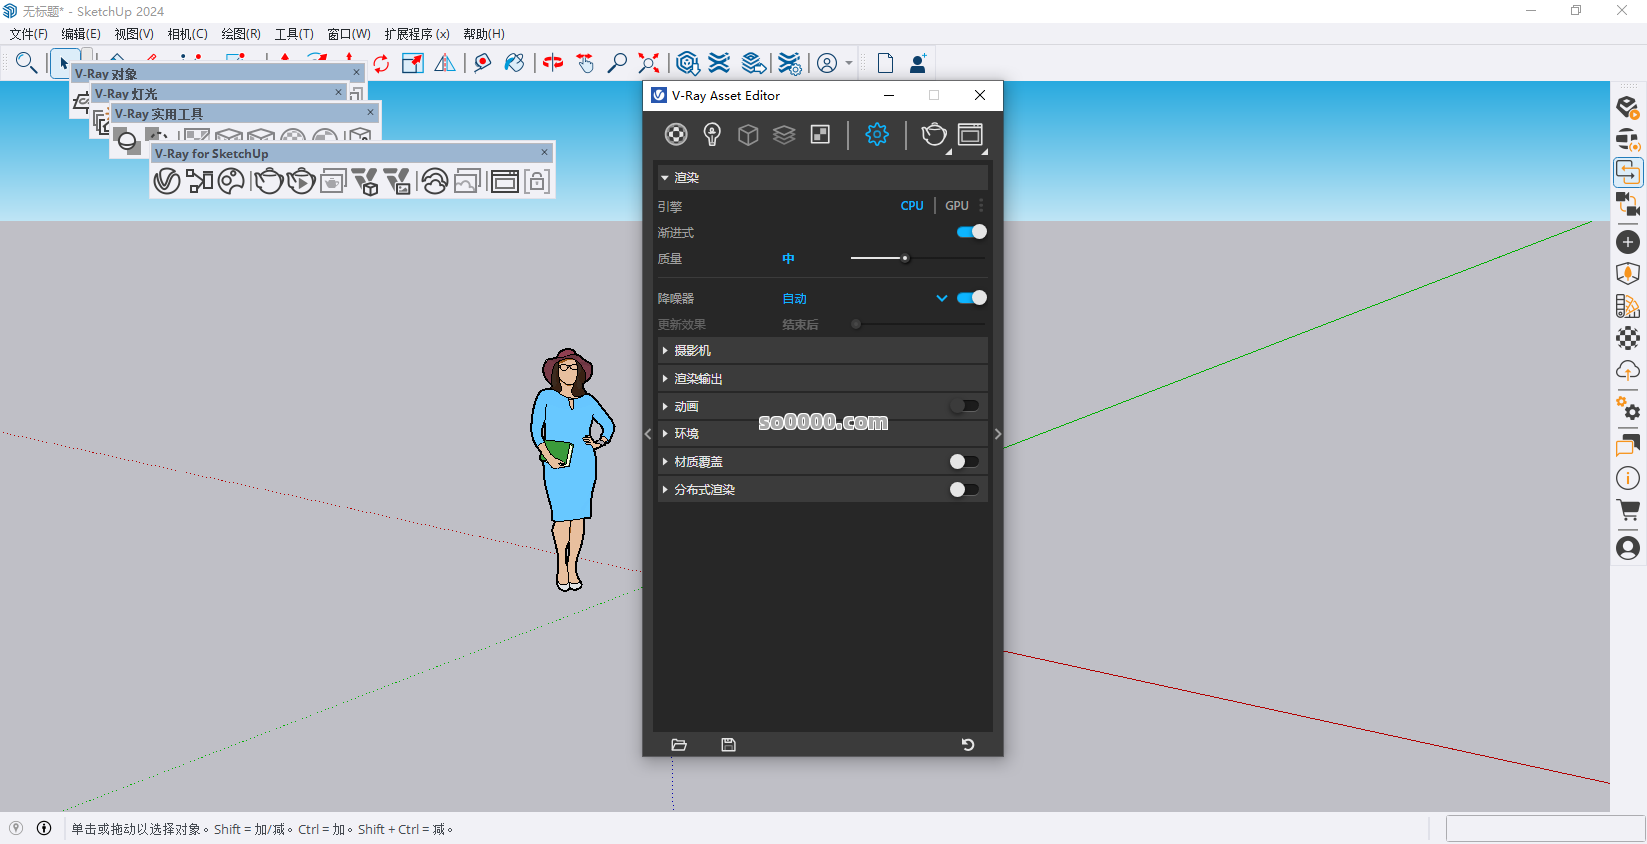The width and height of the screenshot is (1647, 844).
Task: Open the 文件(F) menu
Action: click(28, 34)
